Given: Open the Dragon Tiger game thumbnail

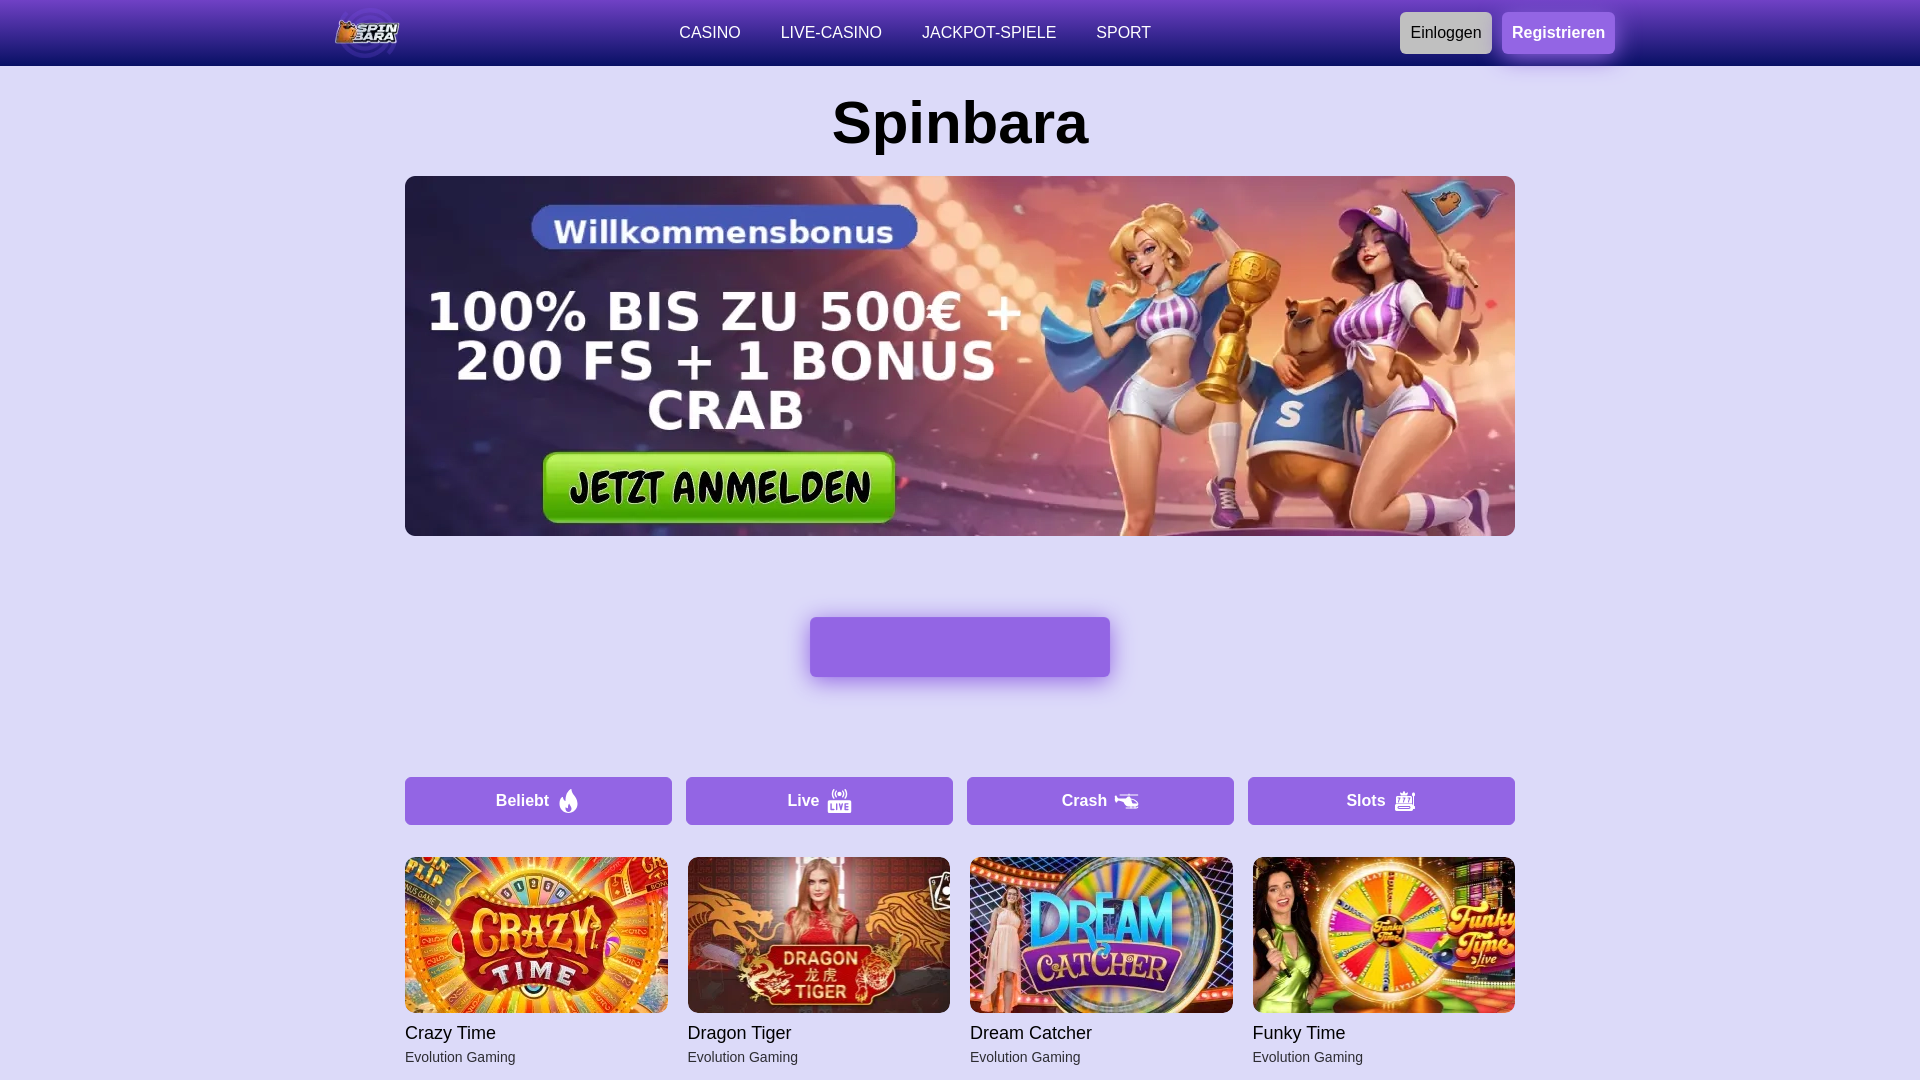Looking at the screenshot, I should [819, 935].
